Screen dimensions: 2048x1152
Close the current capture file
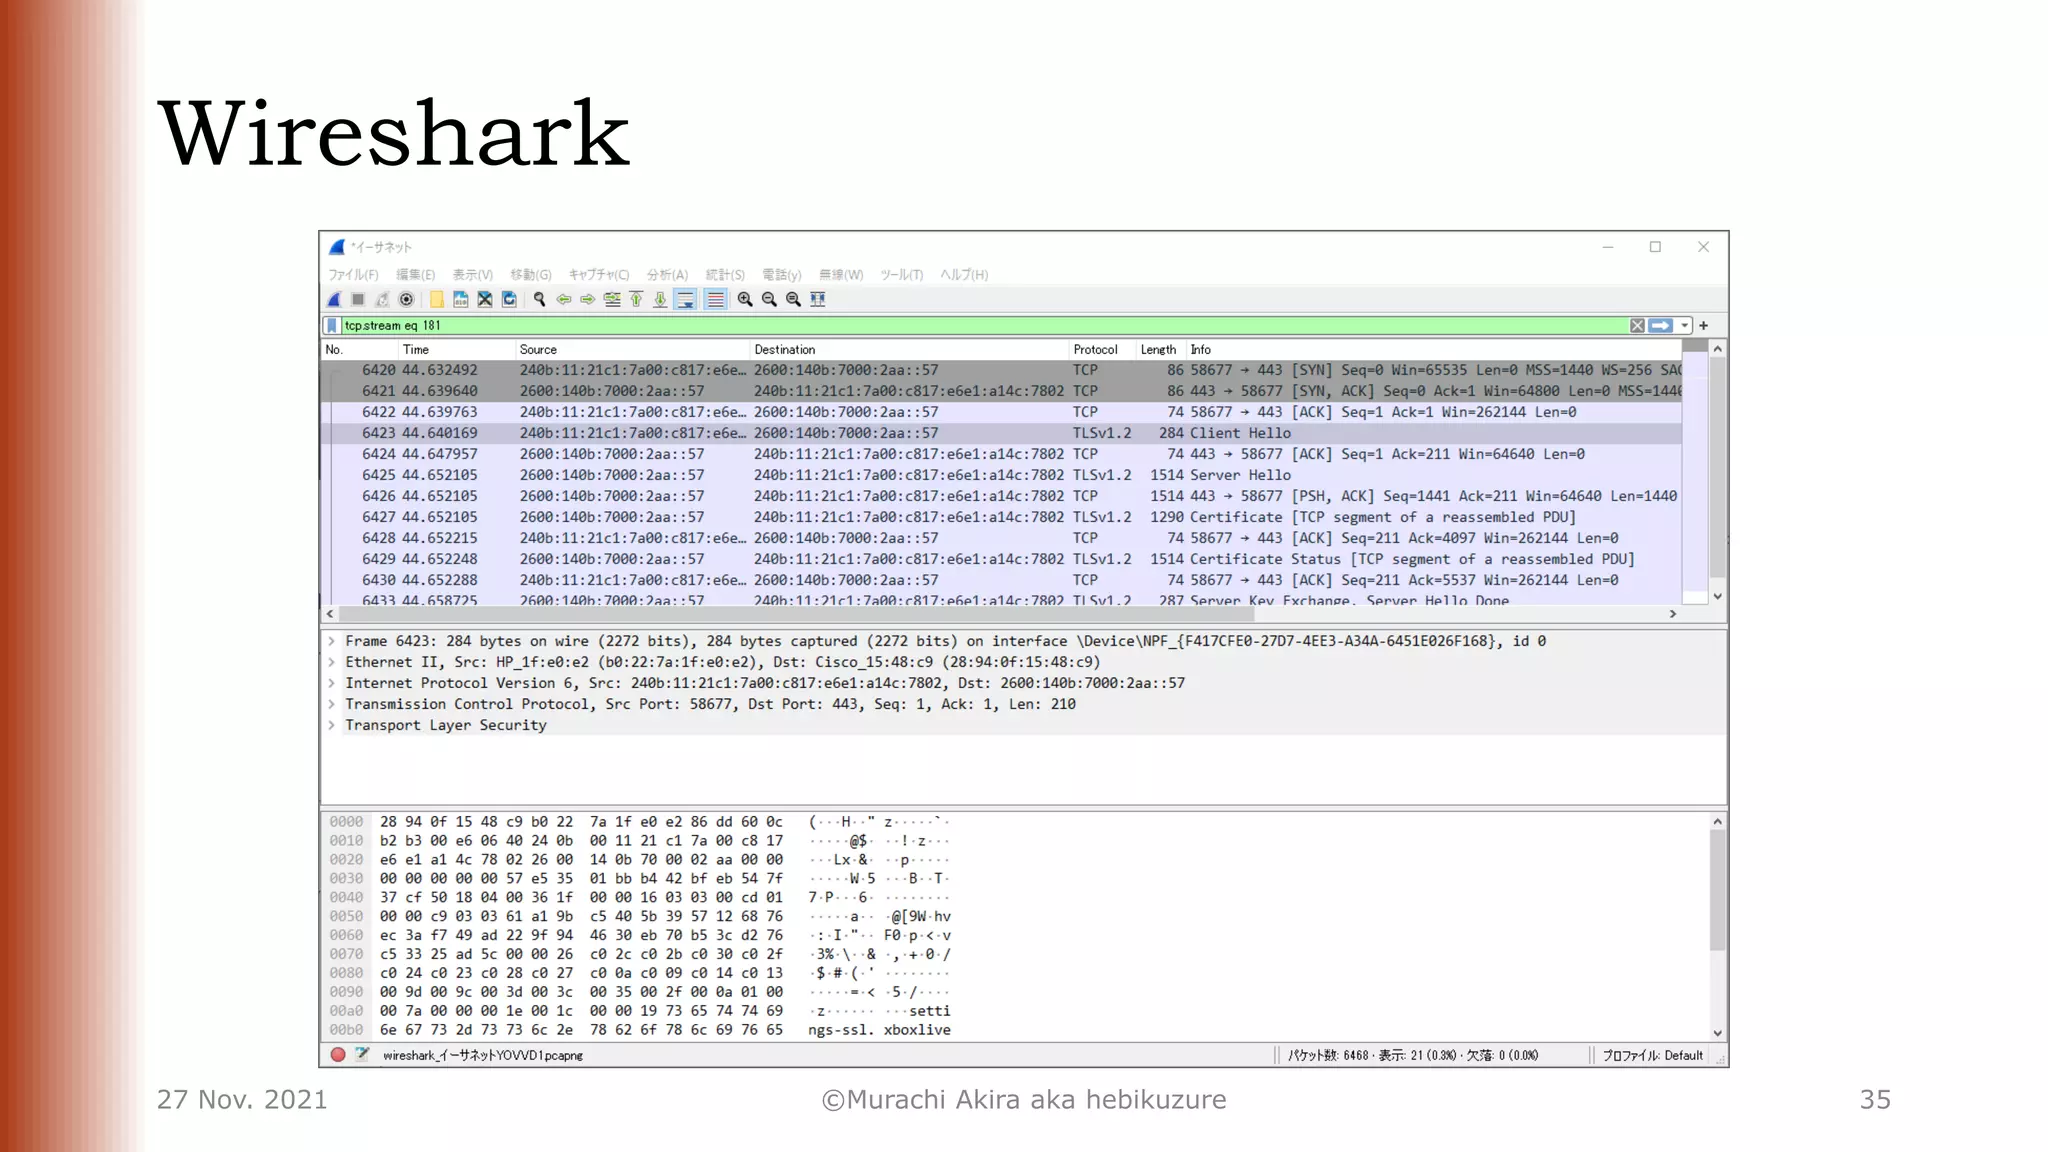pyautogui.click(x=485, y=299)
